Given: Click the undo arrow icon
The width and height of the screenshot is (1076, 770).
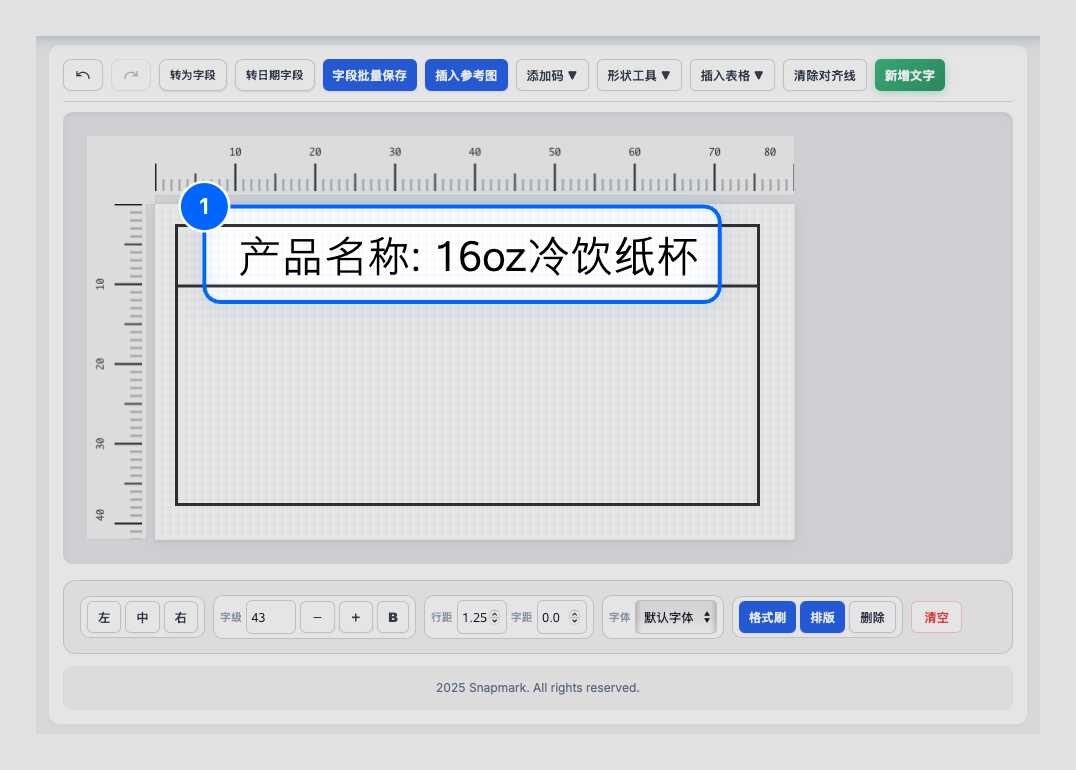Looking at the screenshot, I should 83,75.
